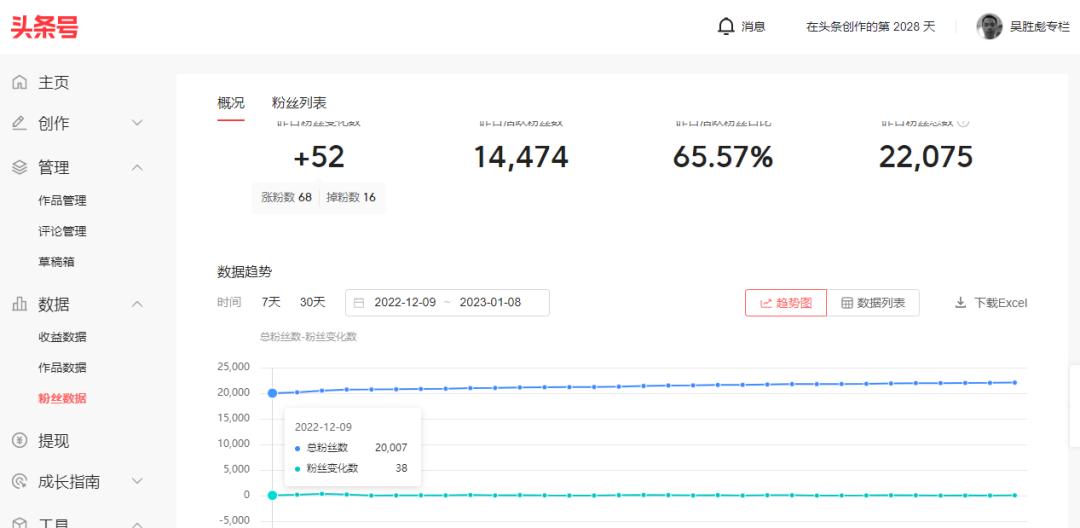The height and width of the screenshot is (528, 1080).
Task: Click the 主页 home icon
Action: click(20, 83)
